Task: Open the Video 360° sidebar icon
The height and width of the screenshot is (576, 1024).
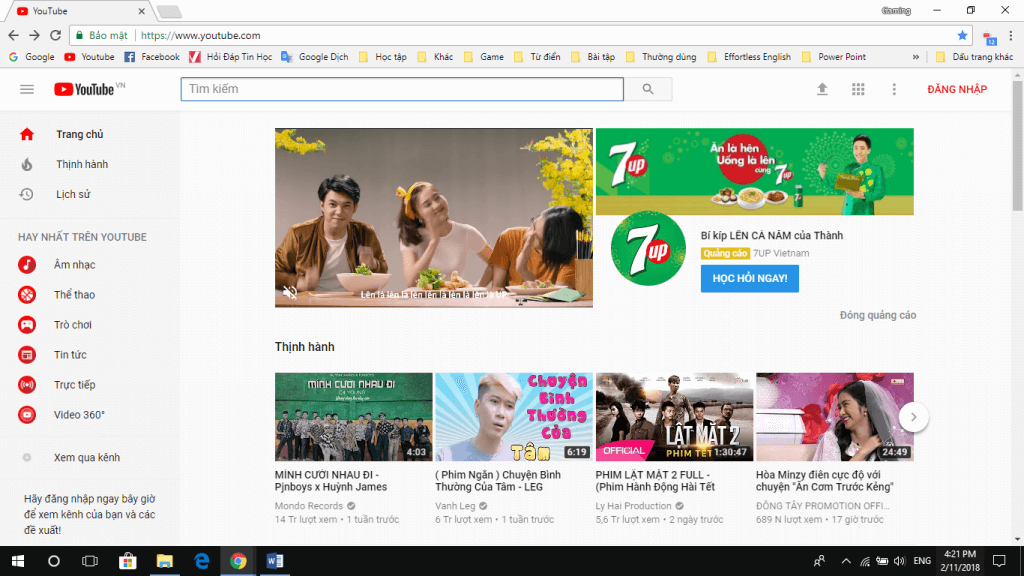Action: (x=28, y=414)
